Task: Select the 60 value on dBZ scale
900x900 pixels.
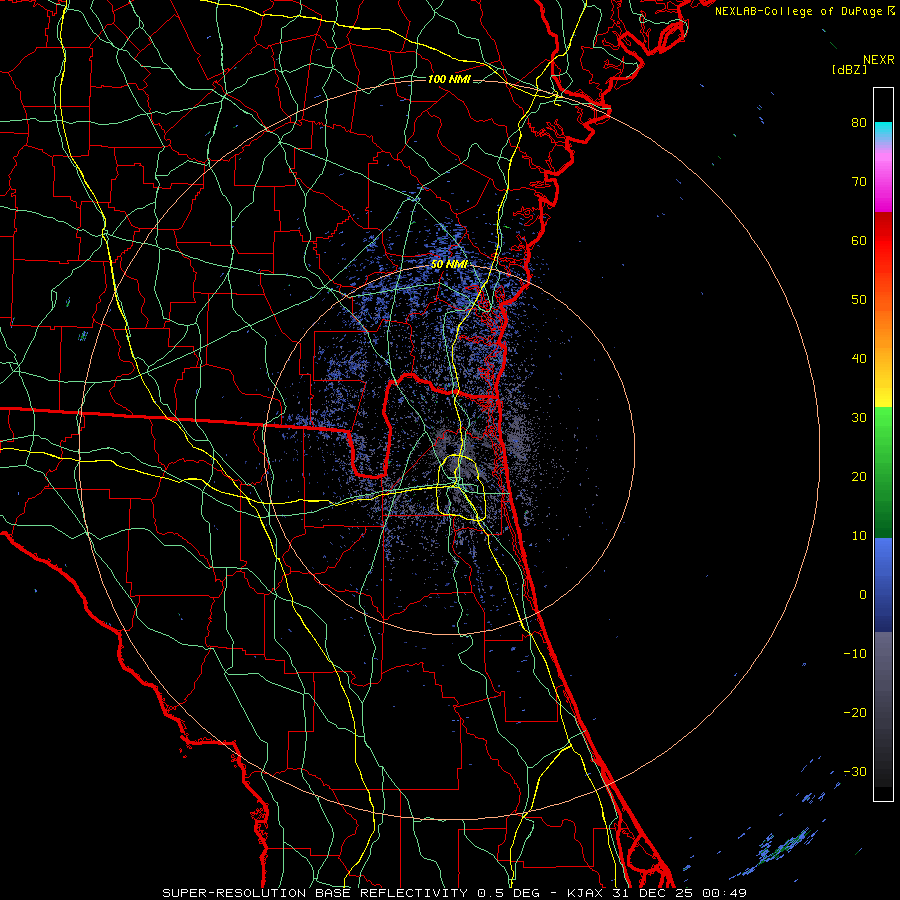Action: click(859, 240)
